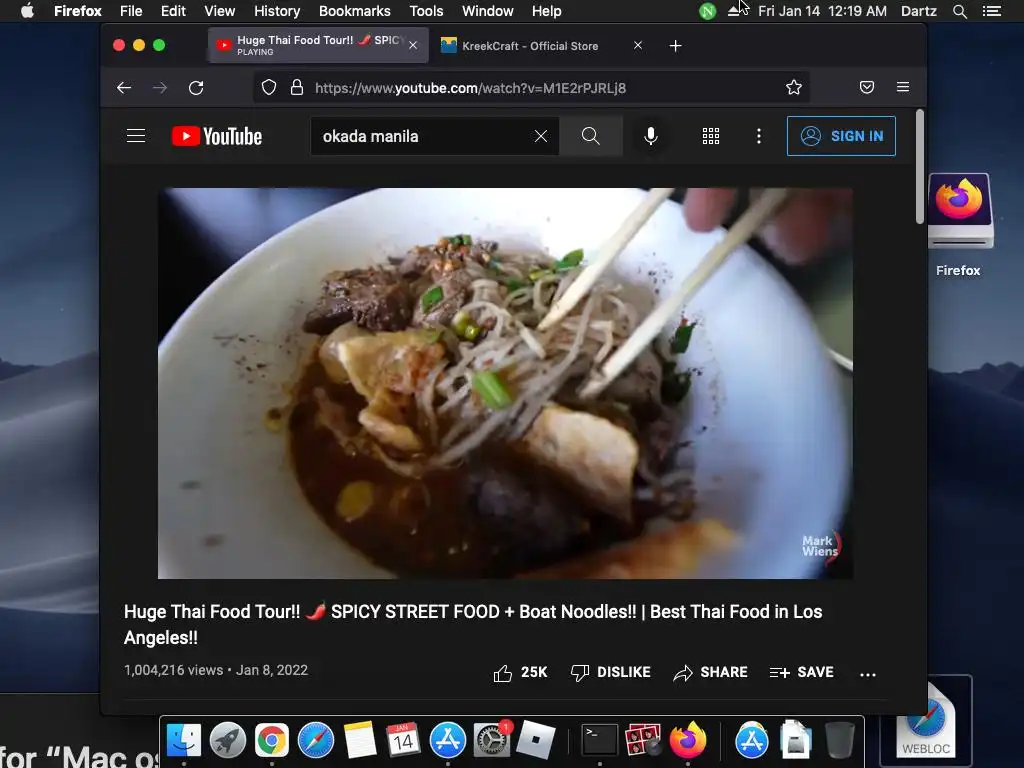The height and width of the screenshot is (768, 1024).
Task: Open Notification Center list icon
Action: [991, 11]
